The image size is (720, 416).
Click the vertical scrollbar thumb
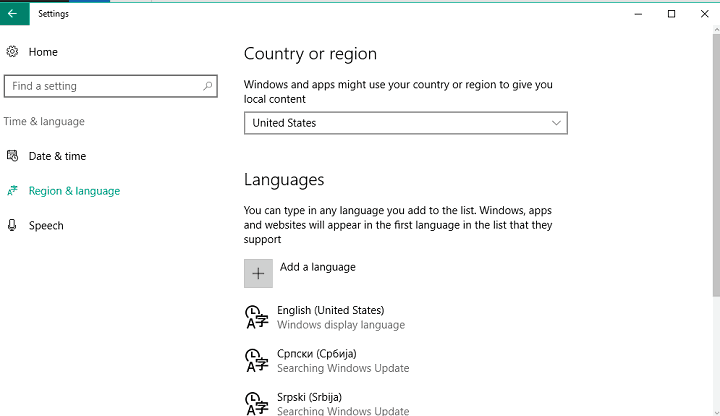(716, 165)
